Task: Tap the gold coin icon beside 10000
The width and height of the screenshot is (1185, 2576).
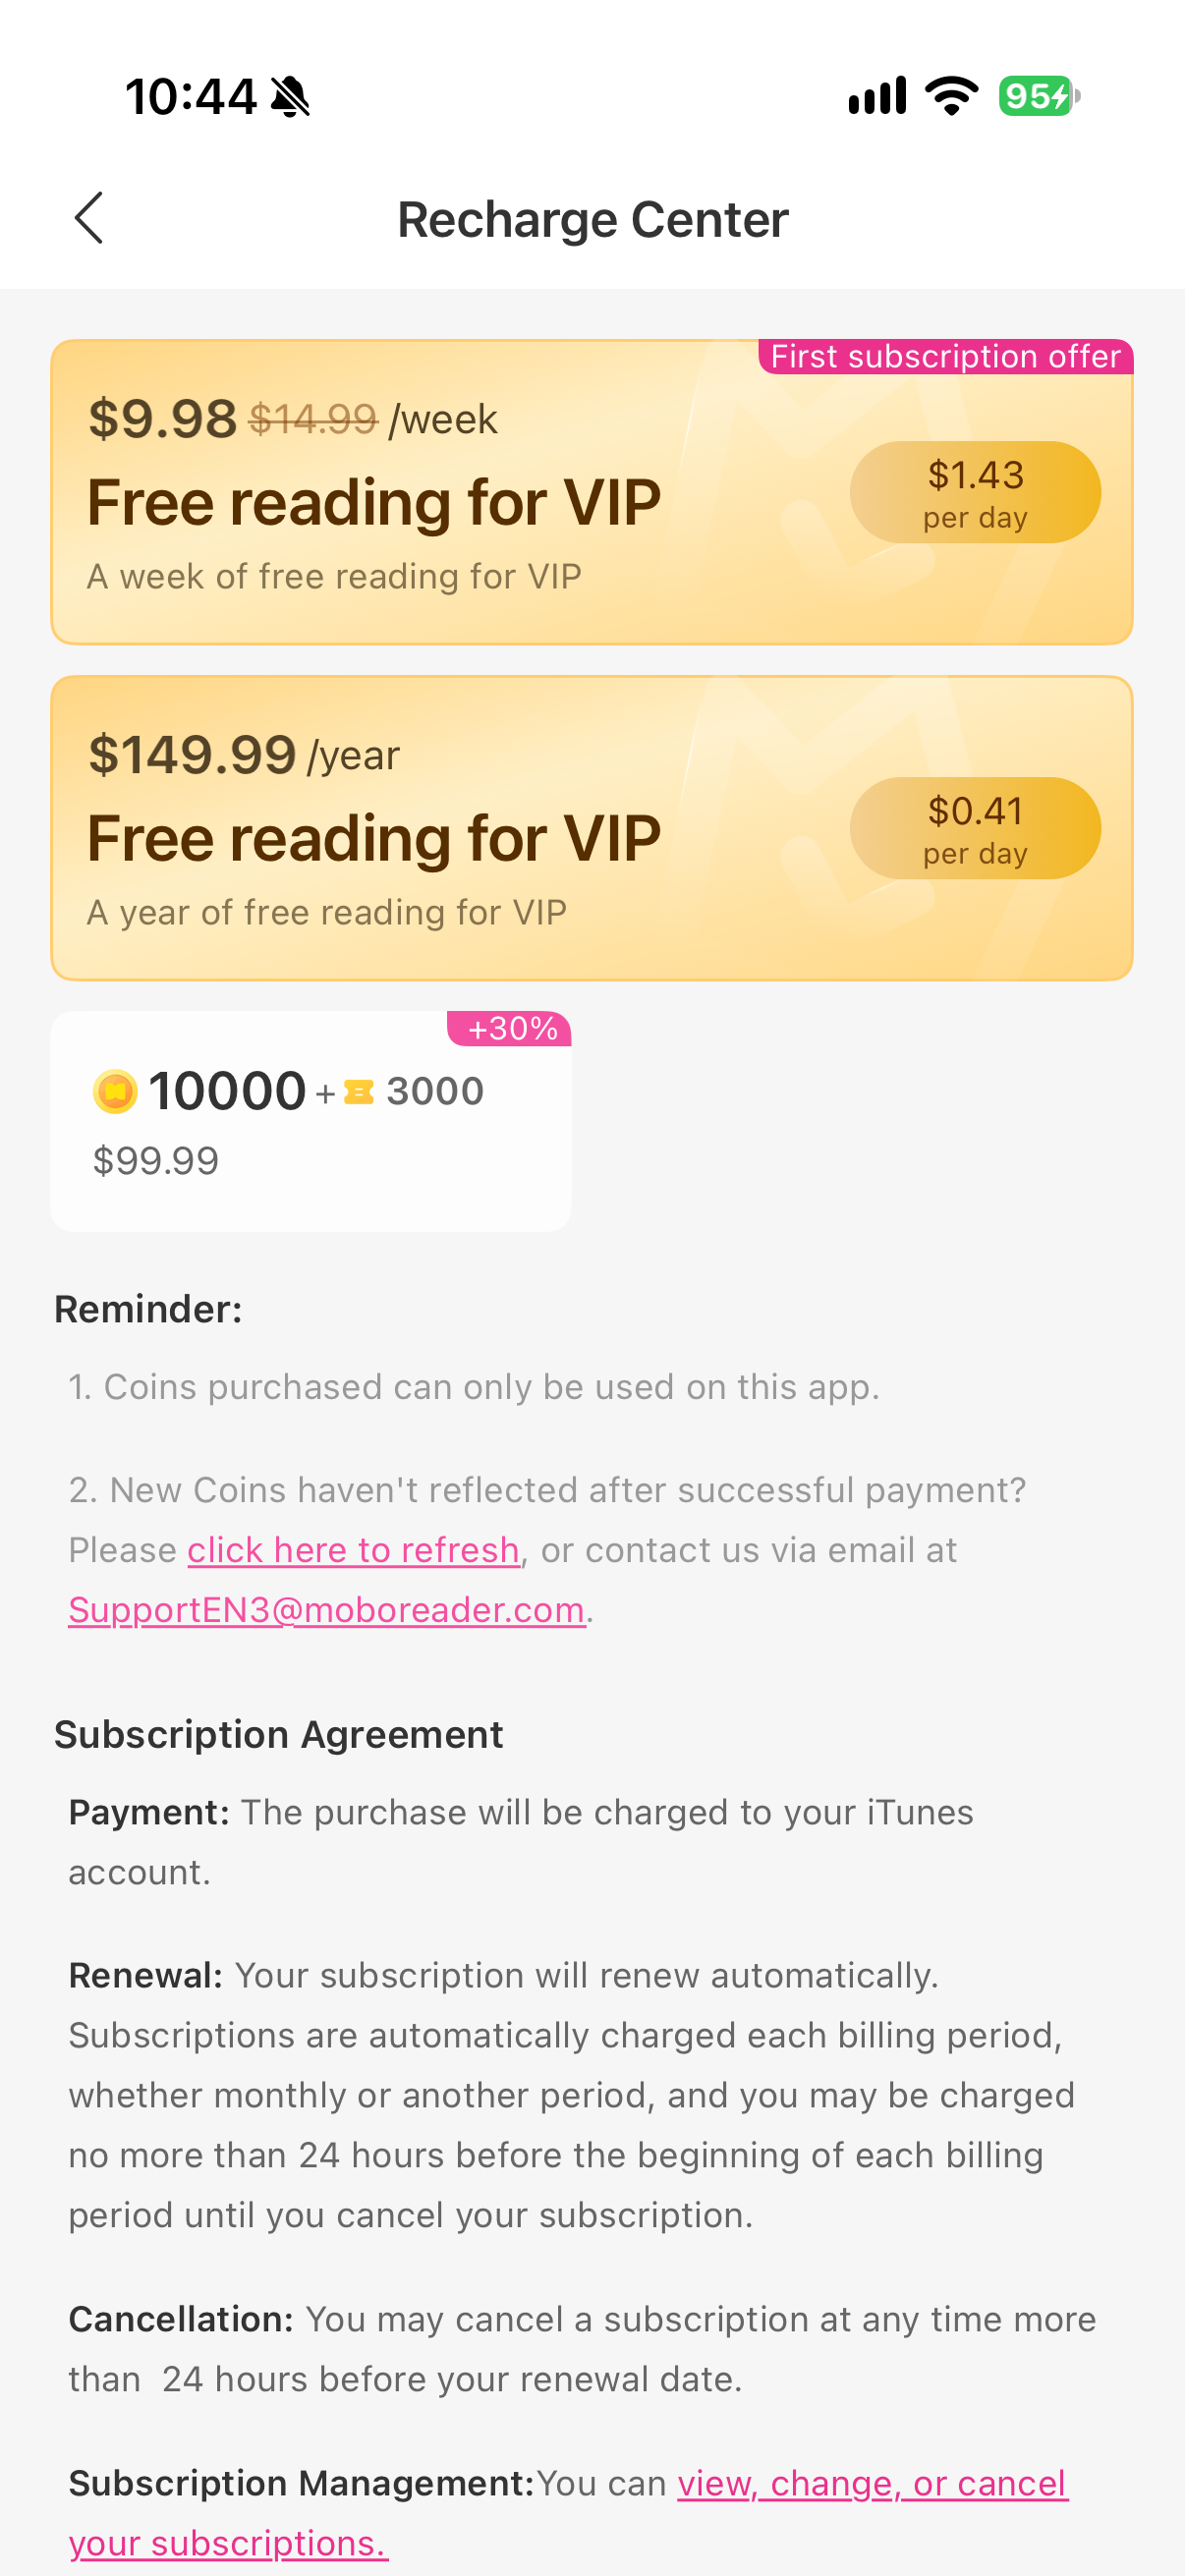Action: [115, 1091]
